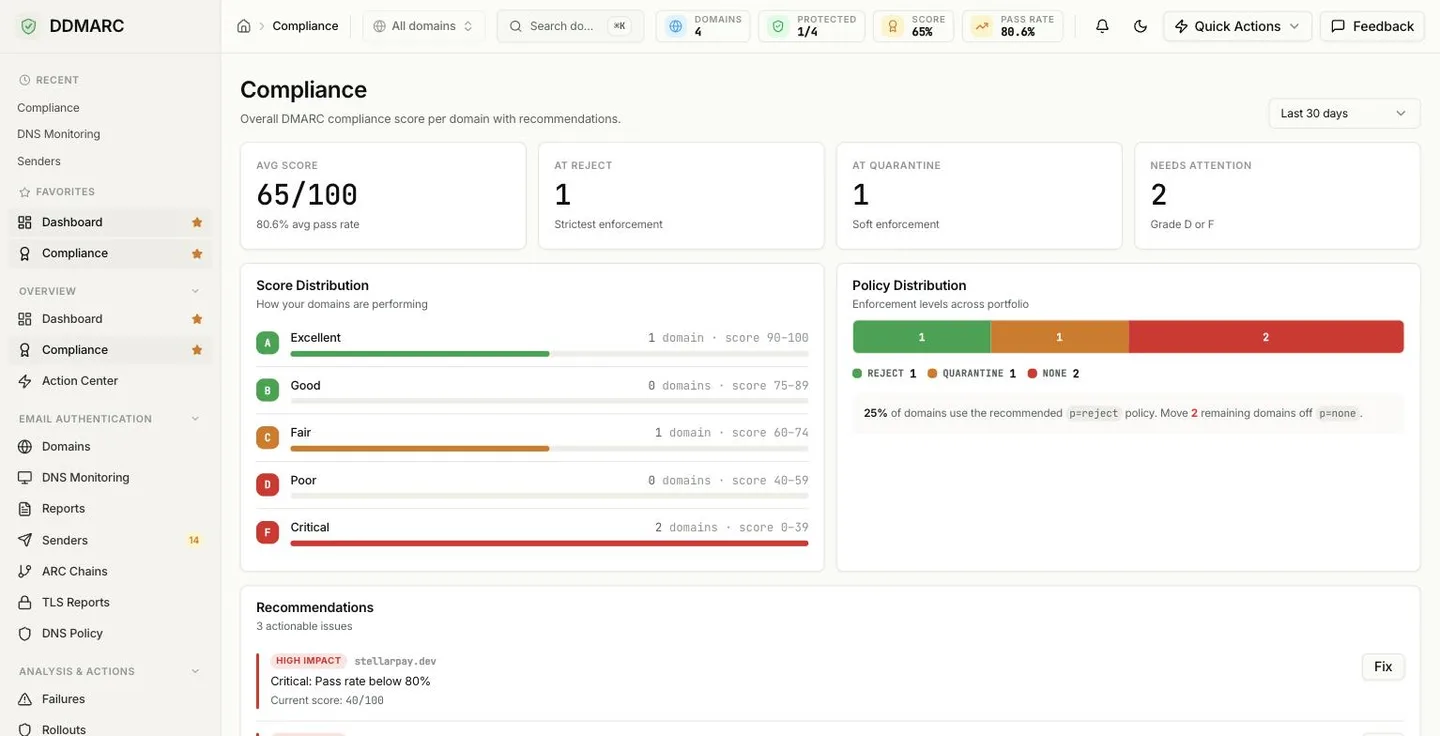Click the TLS Reports lock icon
This screenshot has height=736, width=1440.
pos(25,602)
